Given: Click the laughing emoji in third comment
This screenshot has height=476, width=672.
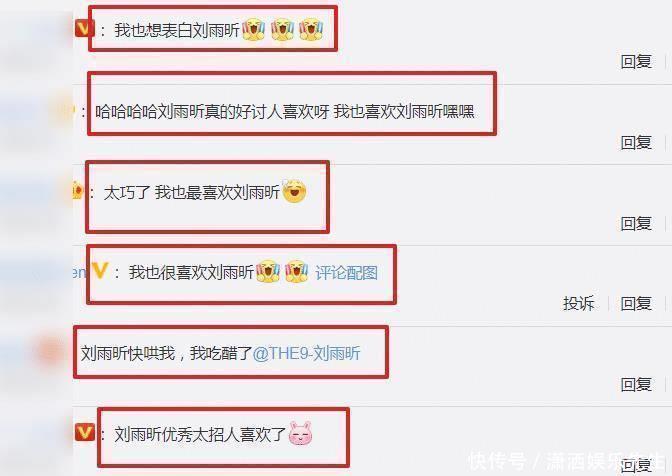Looking at the screenshot, I should pyautogui.click(x=294, y=191).
